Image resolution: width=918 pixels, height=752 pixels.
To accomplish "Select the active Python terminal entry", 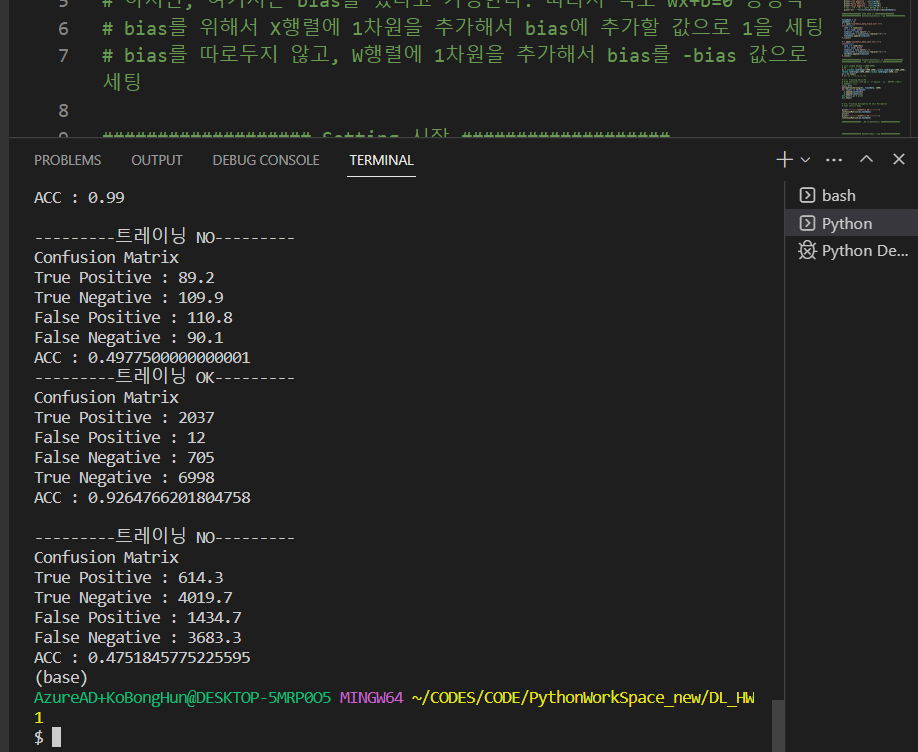I will coord(847,223).
